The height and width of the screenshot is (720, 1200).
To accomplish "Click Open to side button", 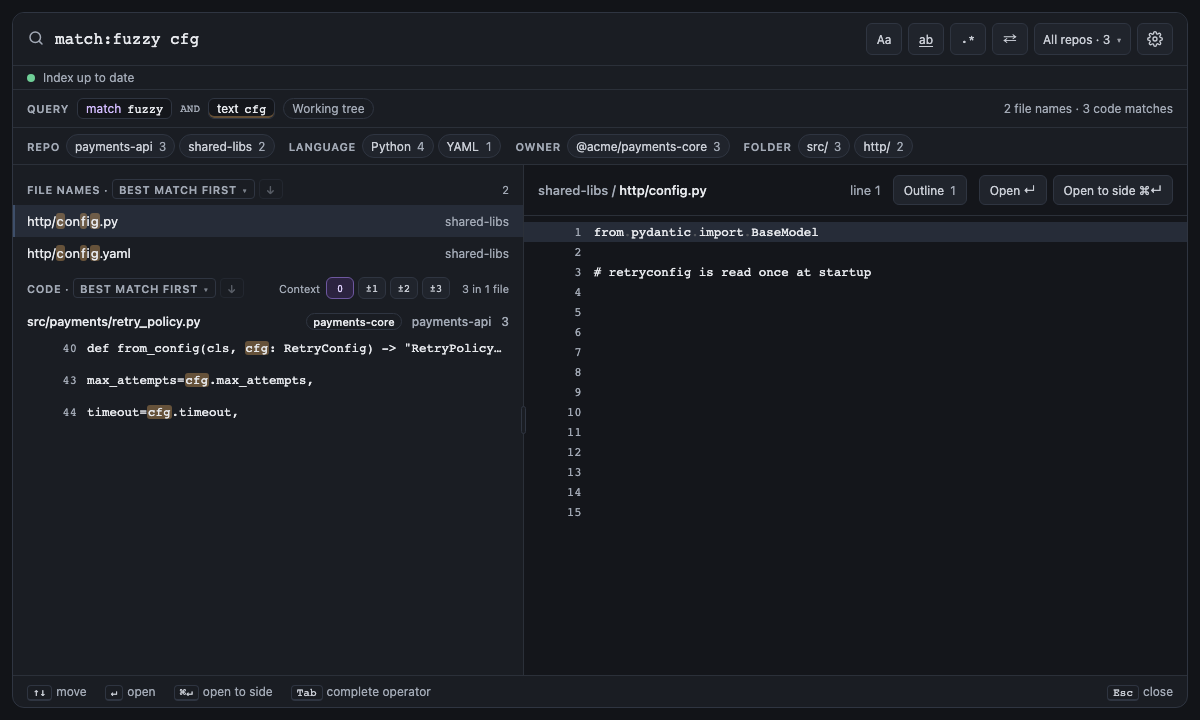I will pyautogui.click(x=1113, y=190).
